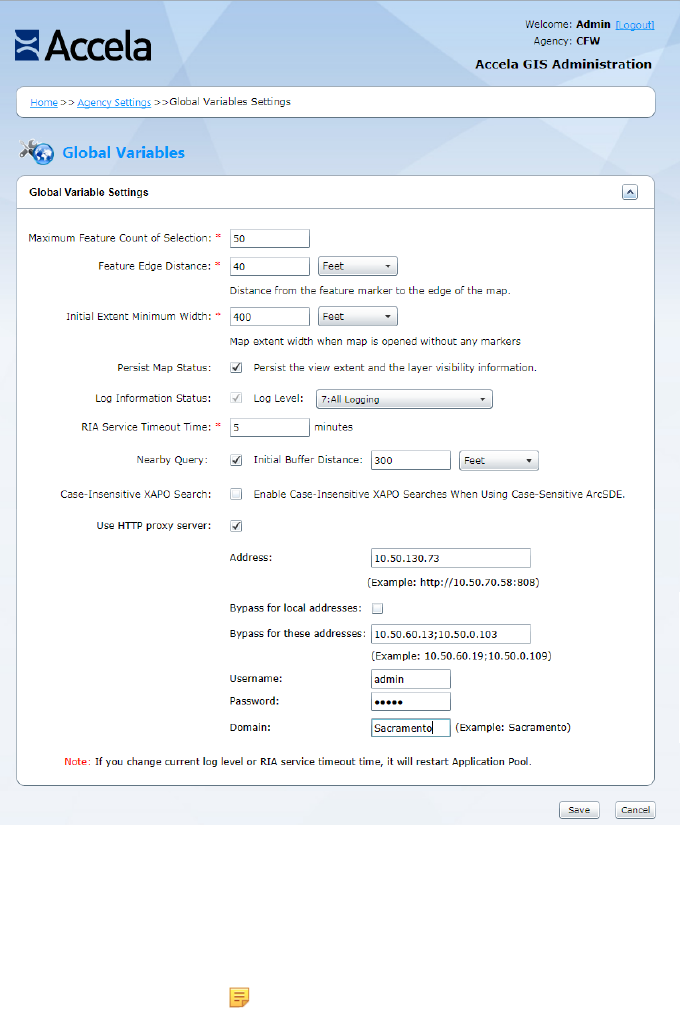
Task: Click the Accela logo icon
Action: [x=27, y=45]
